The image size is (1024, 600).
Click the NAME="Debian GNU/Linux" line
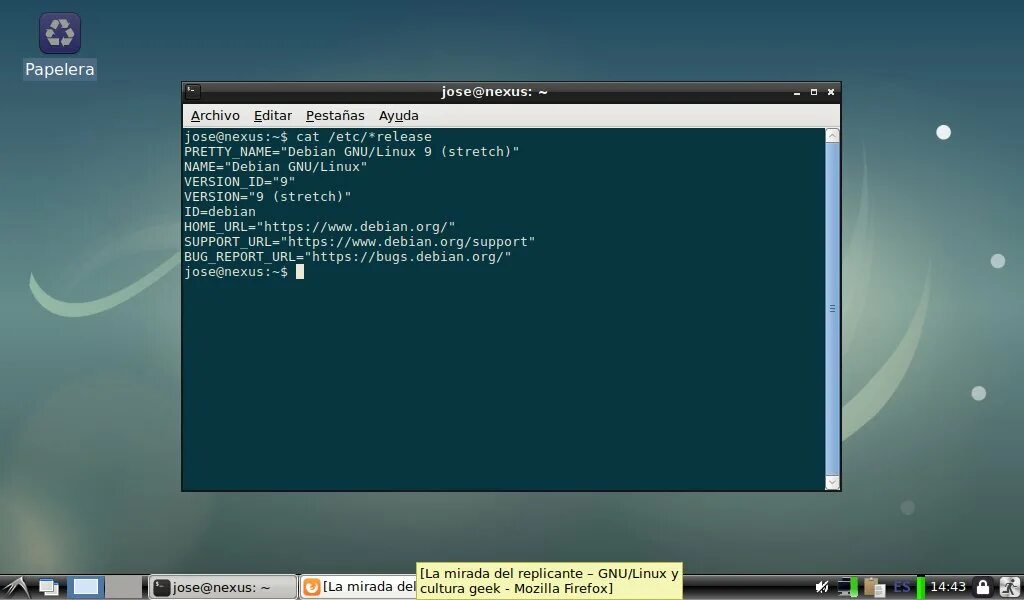pos(276,166)
